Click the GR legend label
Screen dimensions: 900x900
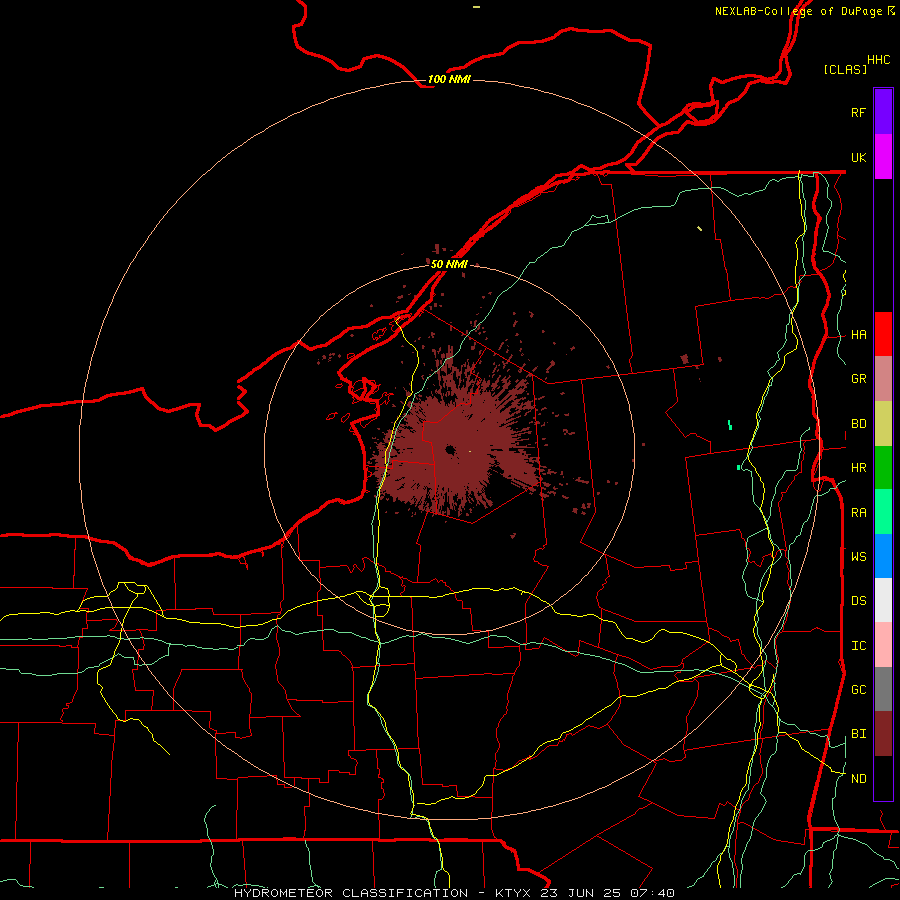pyautogui.click(x=858, y=379)
